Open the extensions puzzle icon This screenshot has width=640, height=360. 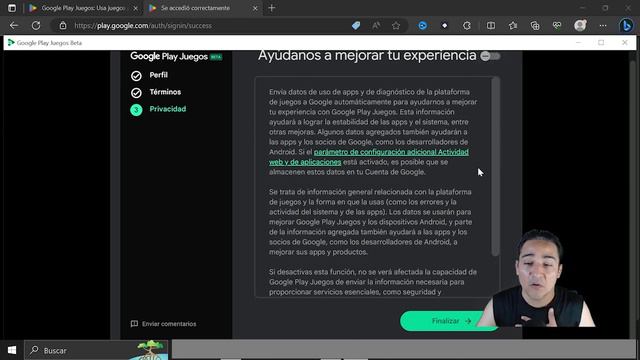pos(467,26)
